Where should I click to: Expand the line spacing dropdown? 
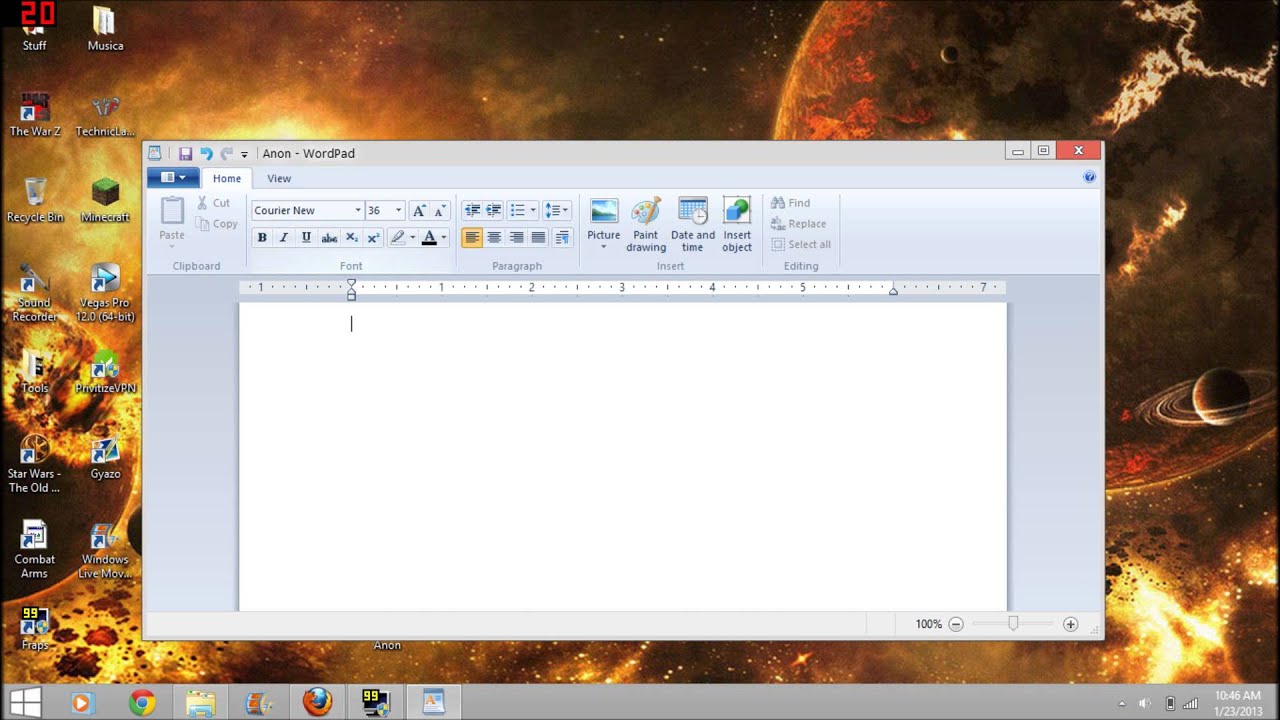click(x=558, y=210)
